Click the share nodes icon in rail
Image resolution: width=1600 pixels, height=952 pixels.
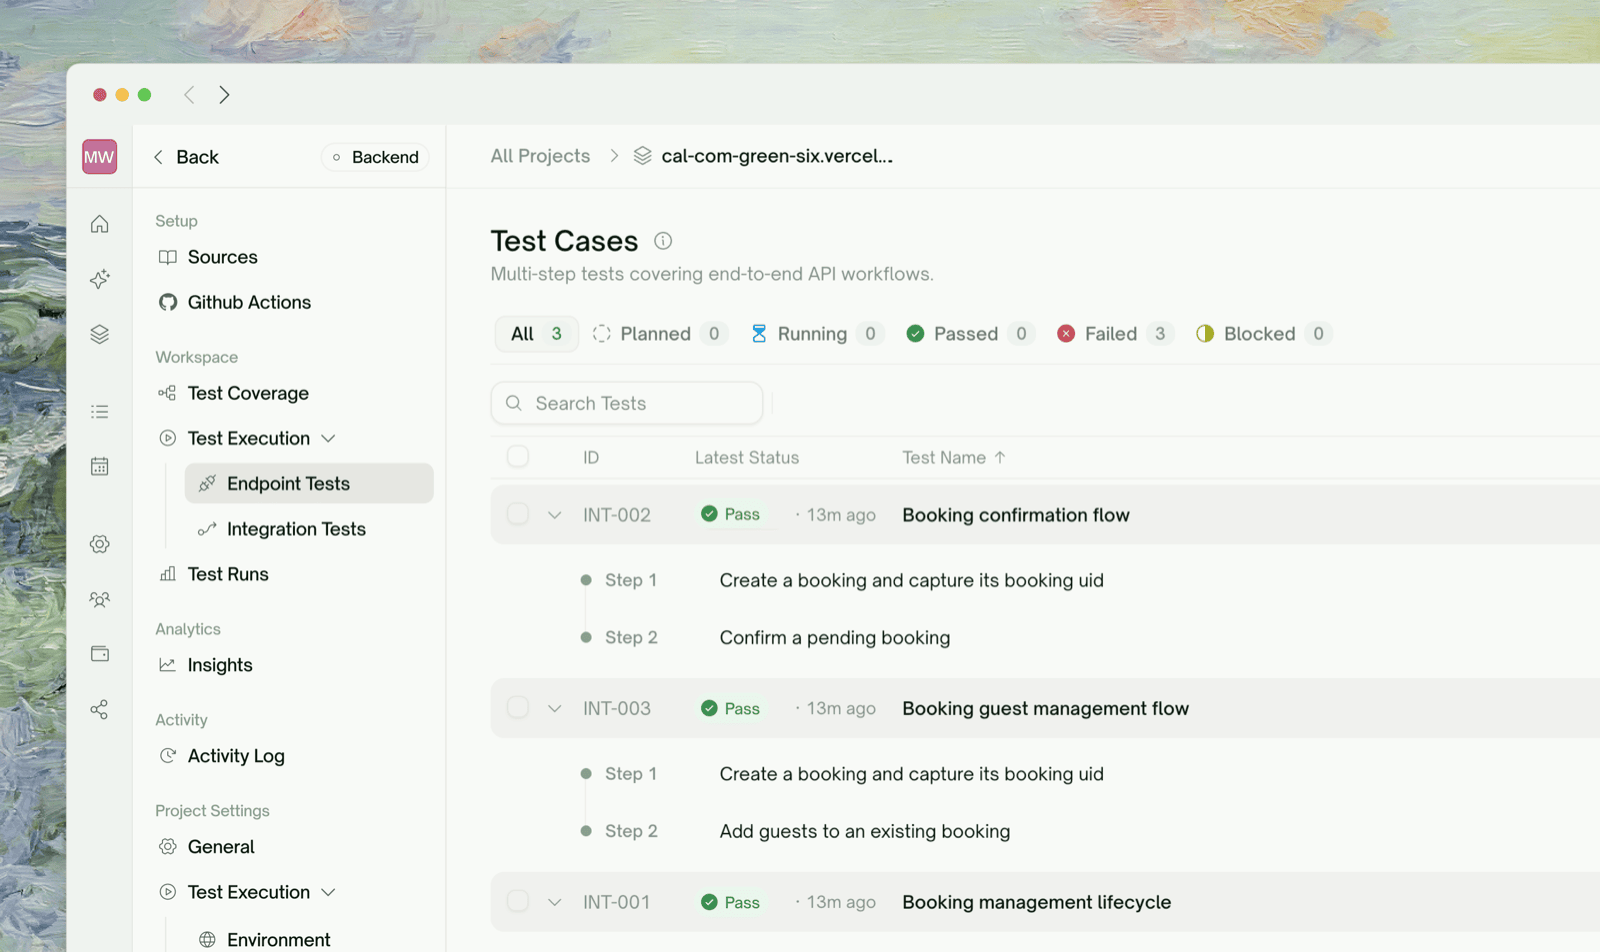[99, 709]
